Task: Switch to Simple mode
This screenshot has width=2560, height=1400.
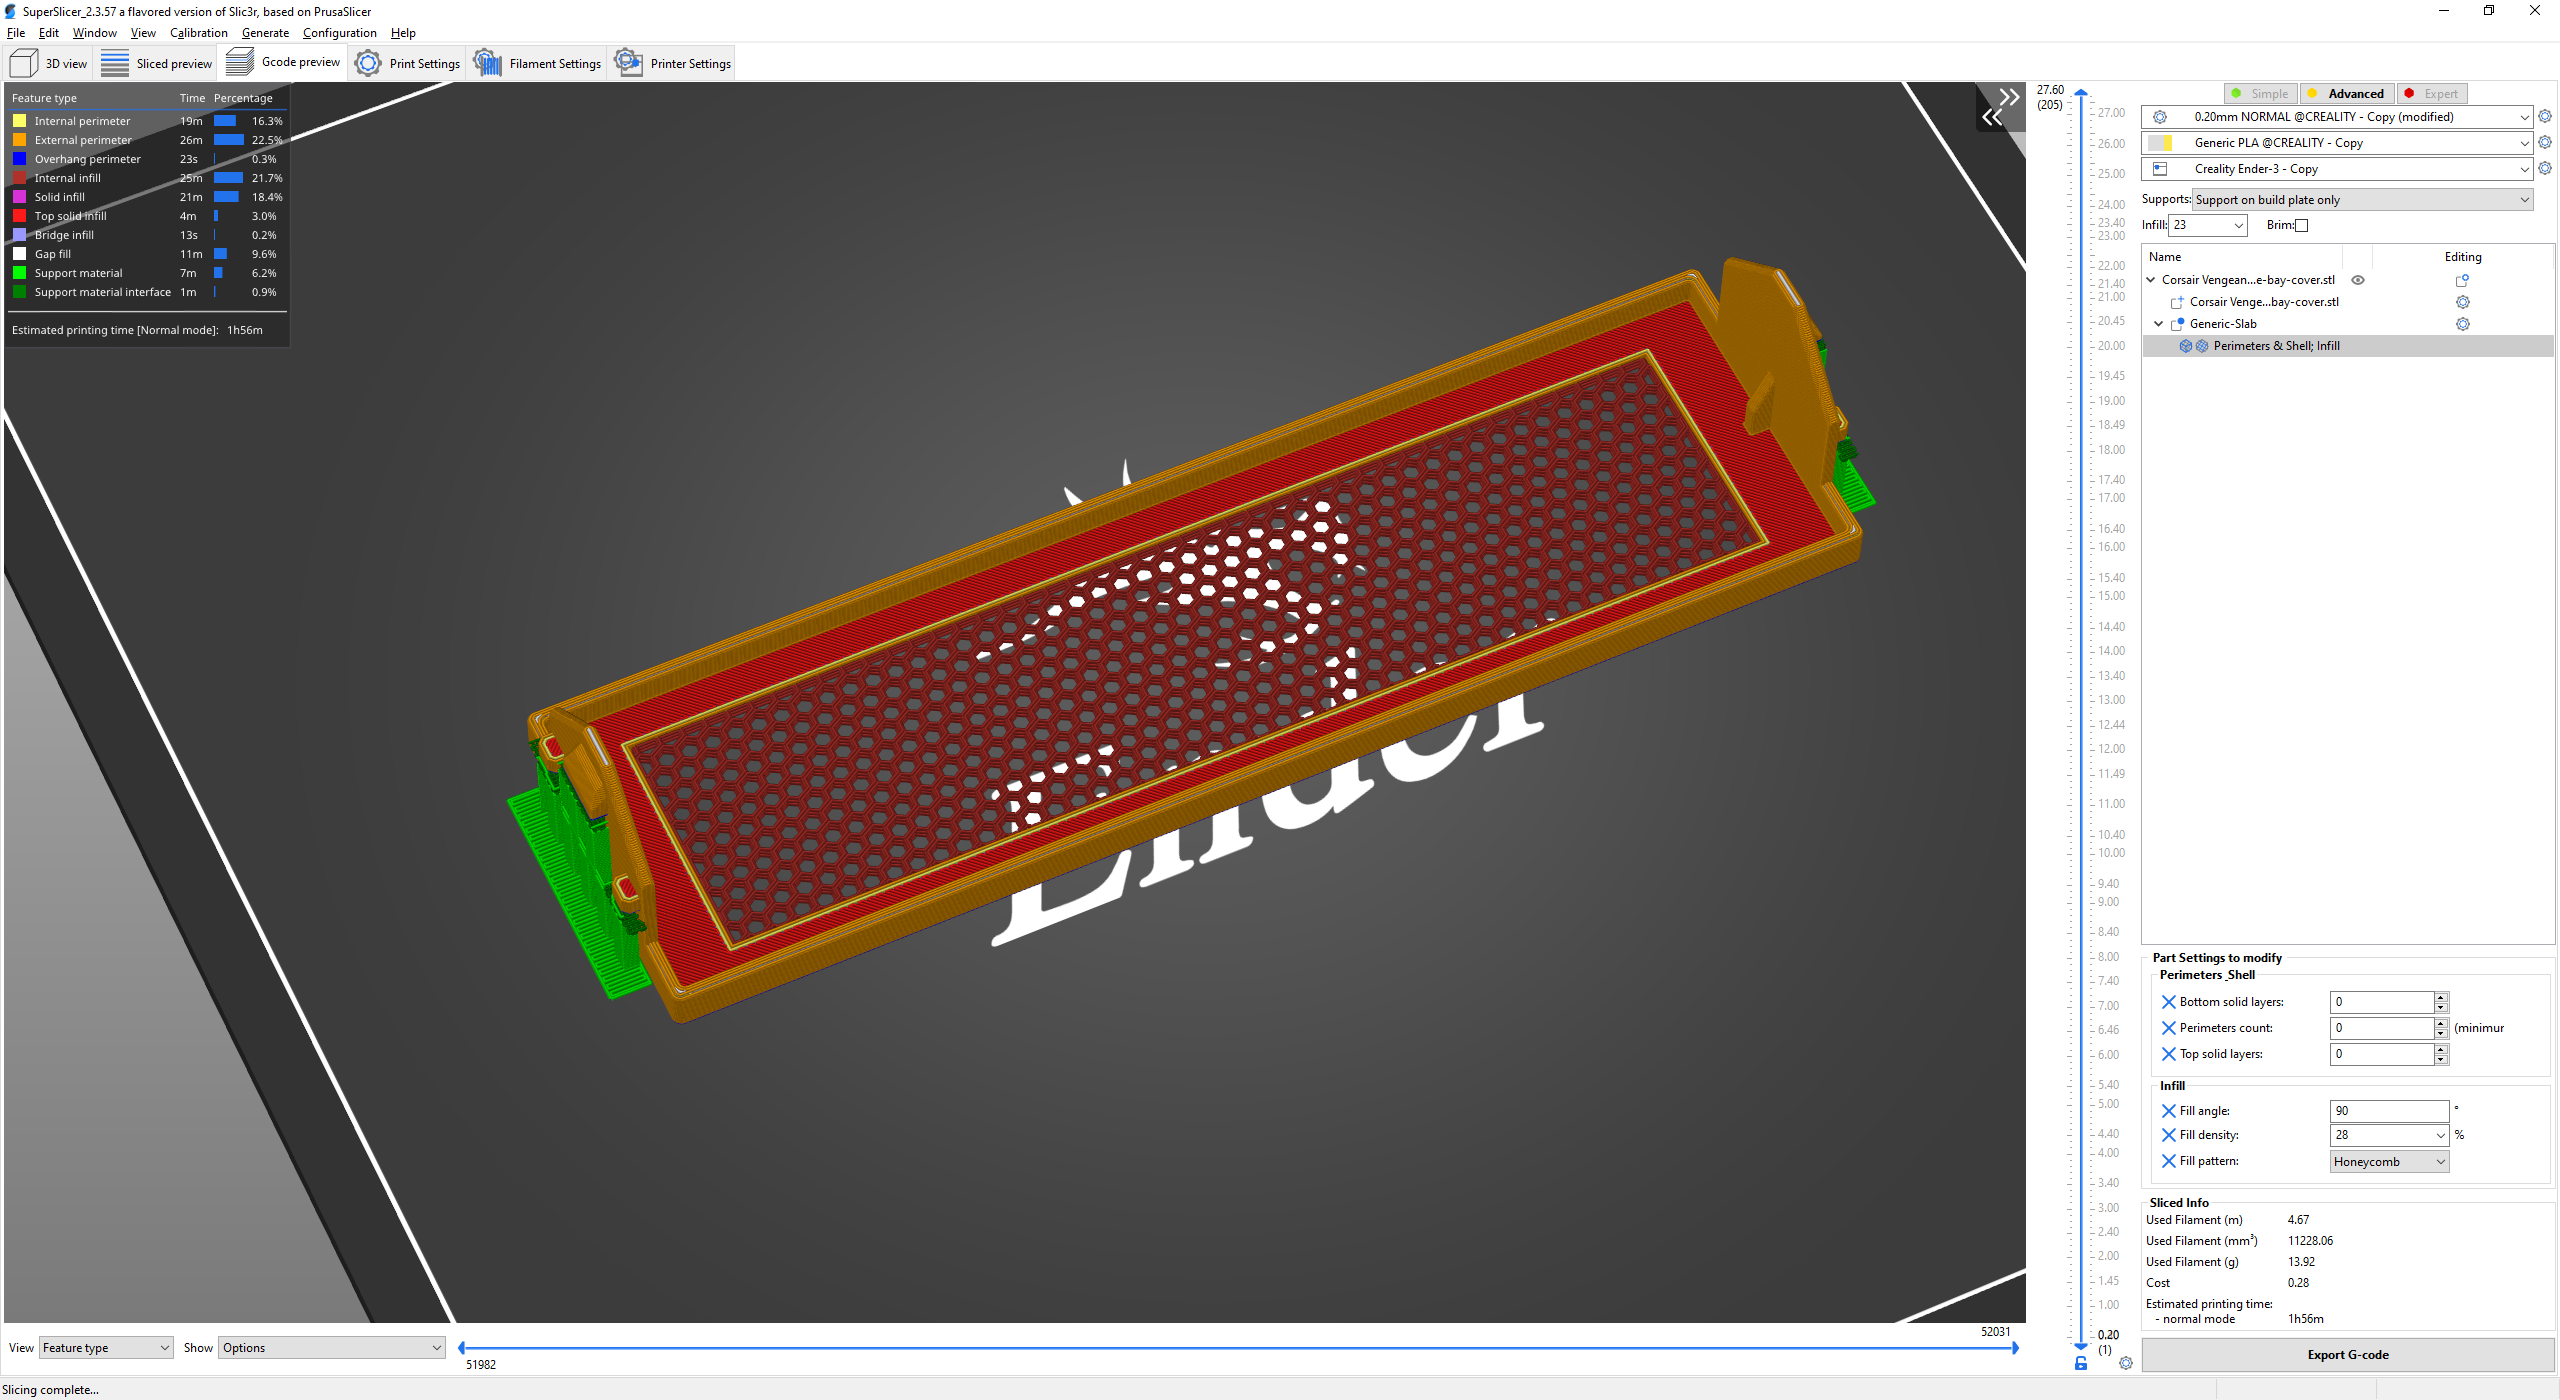Action: [x=2260, y=94]
